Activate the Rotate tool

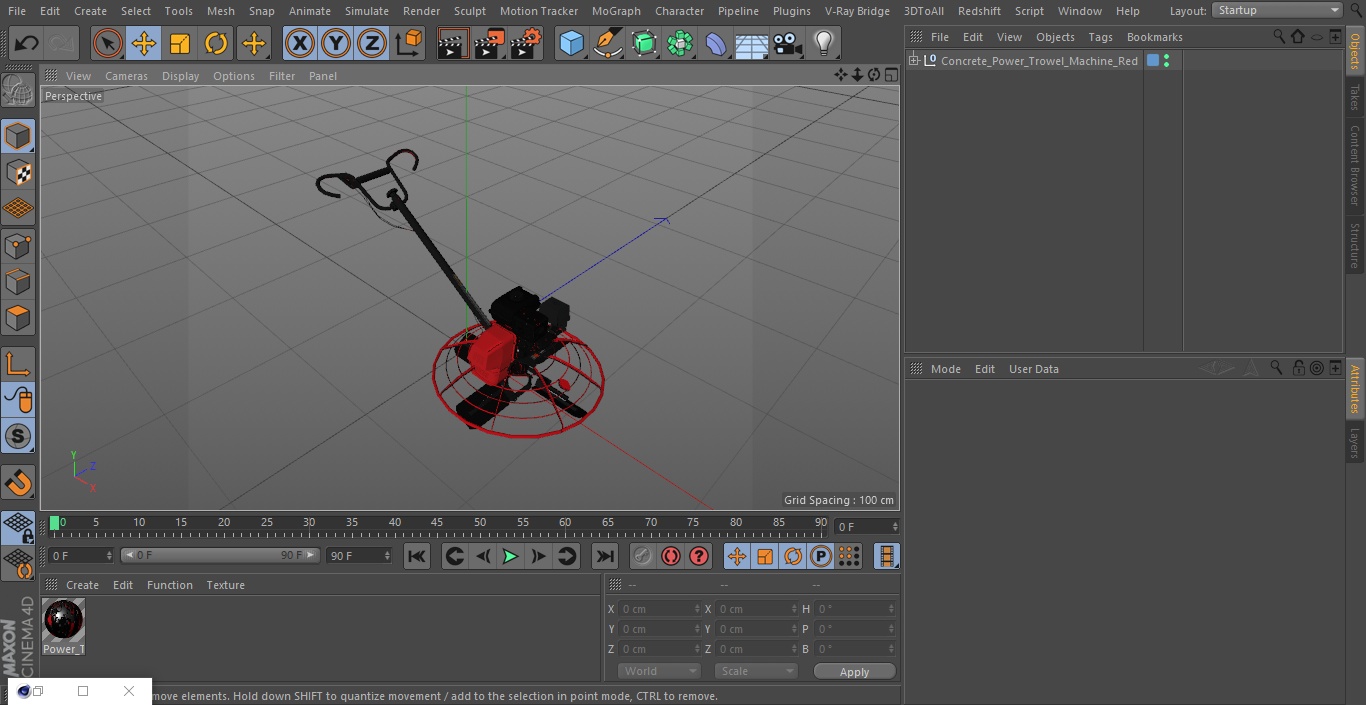coord(216,43)
